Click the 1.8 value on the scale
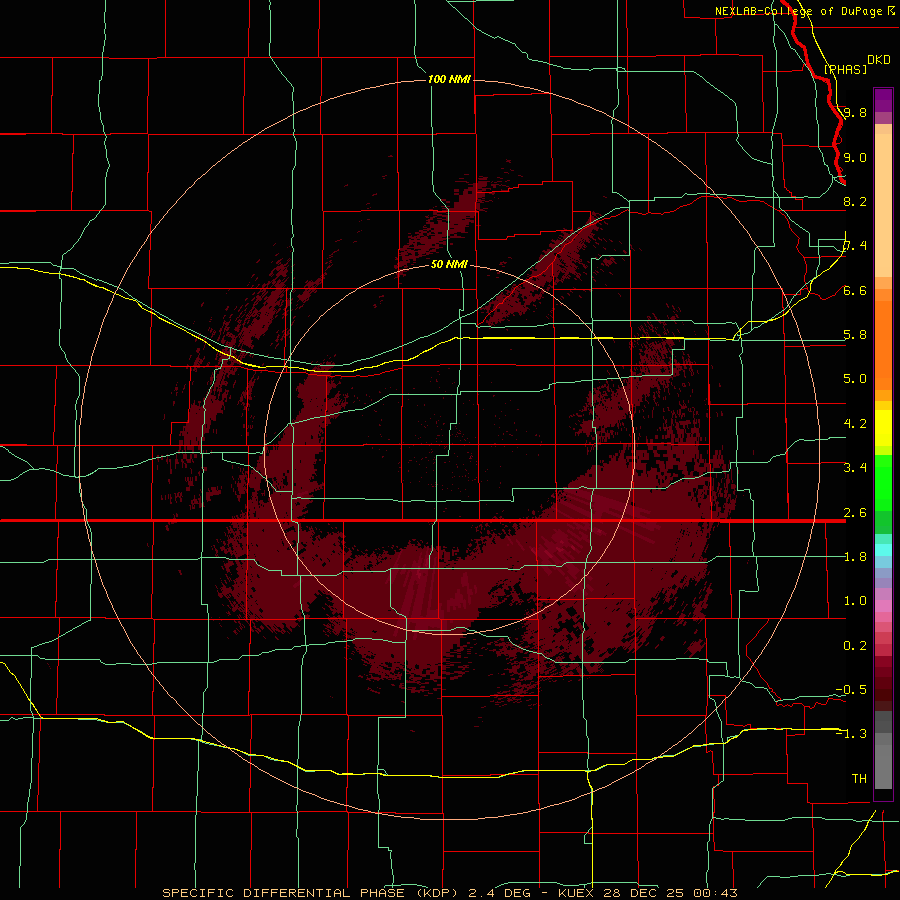900x900 pixels. click(x=855, y=557)
